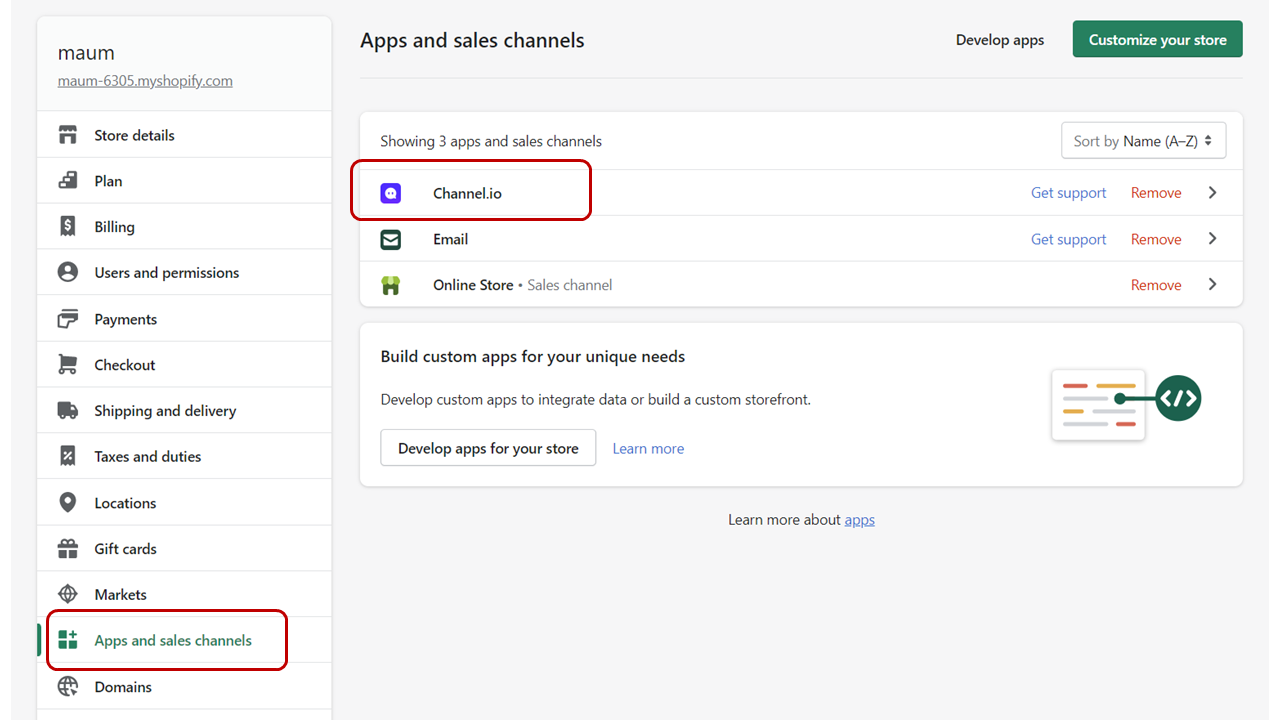Expand the Channel.io row chevron

coord(1212,193)
